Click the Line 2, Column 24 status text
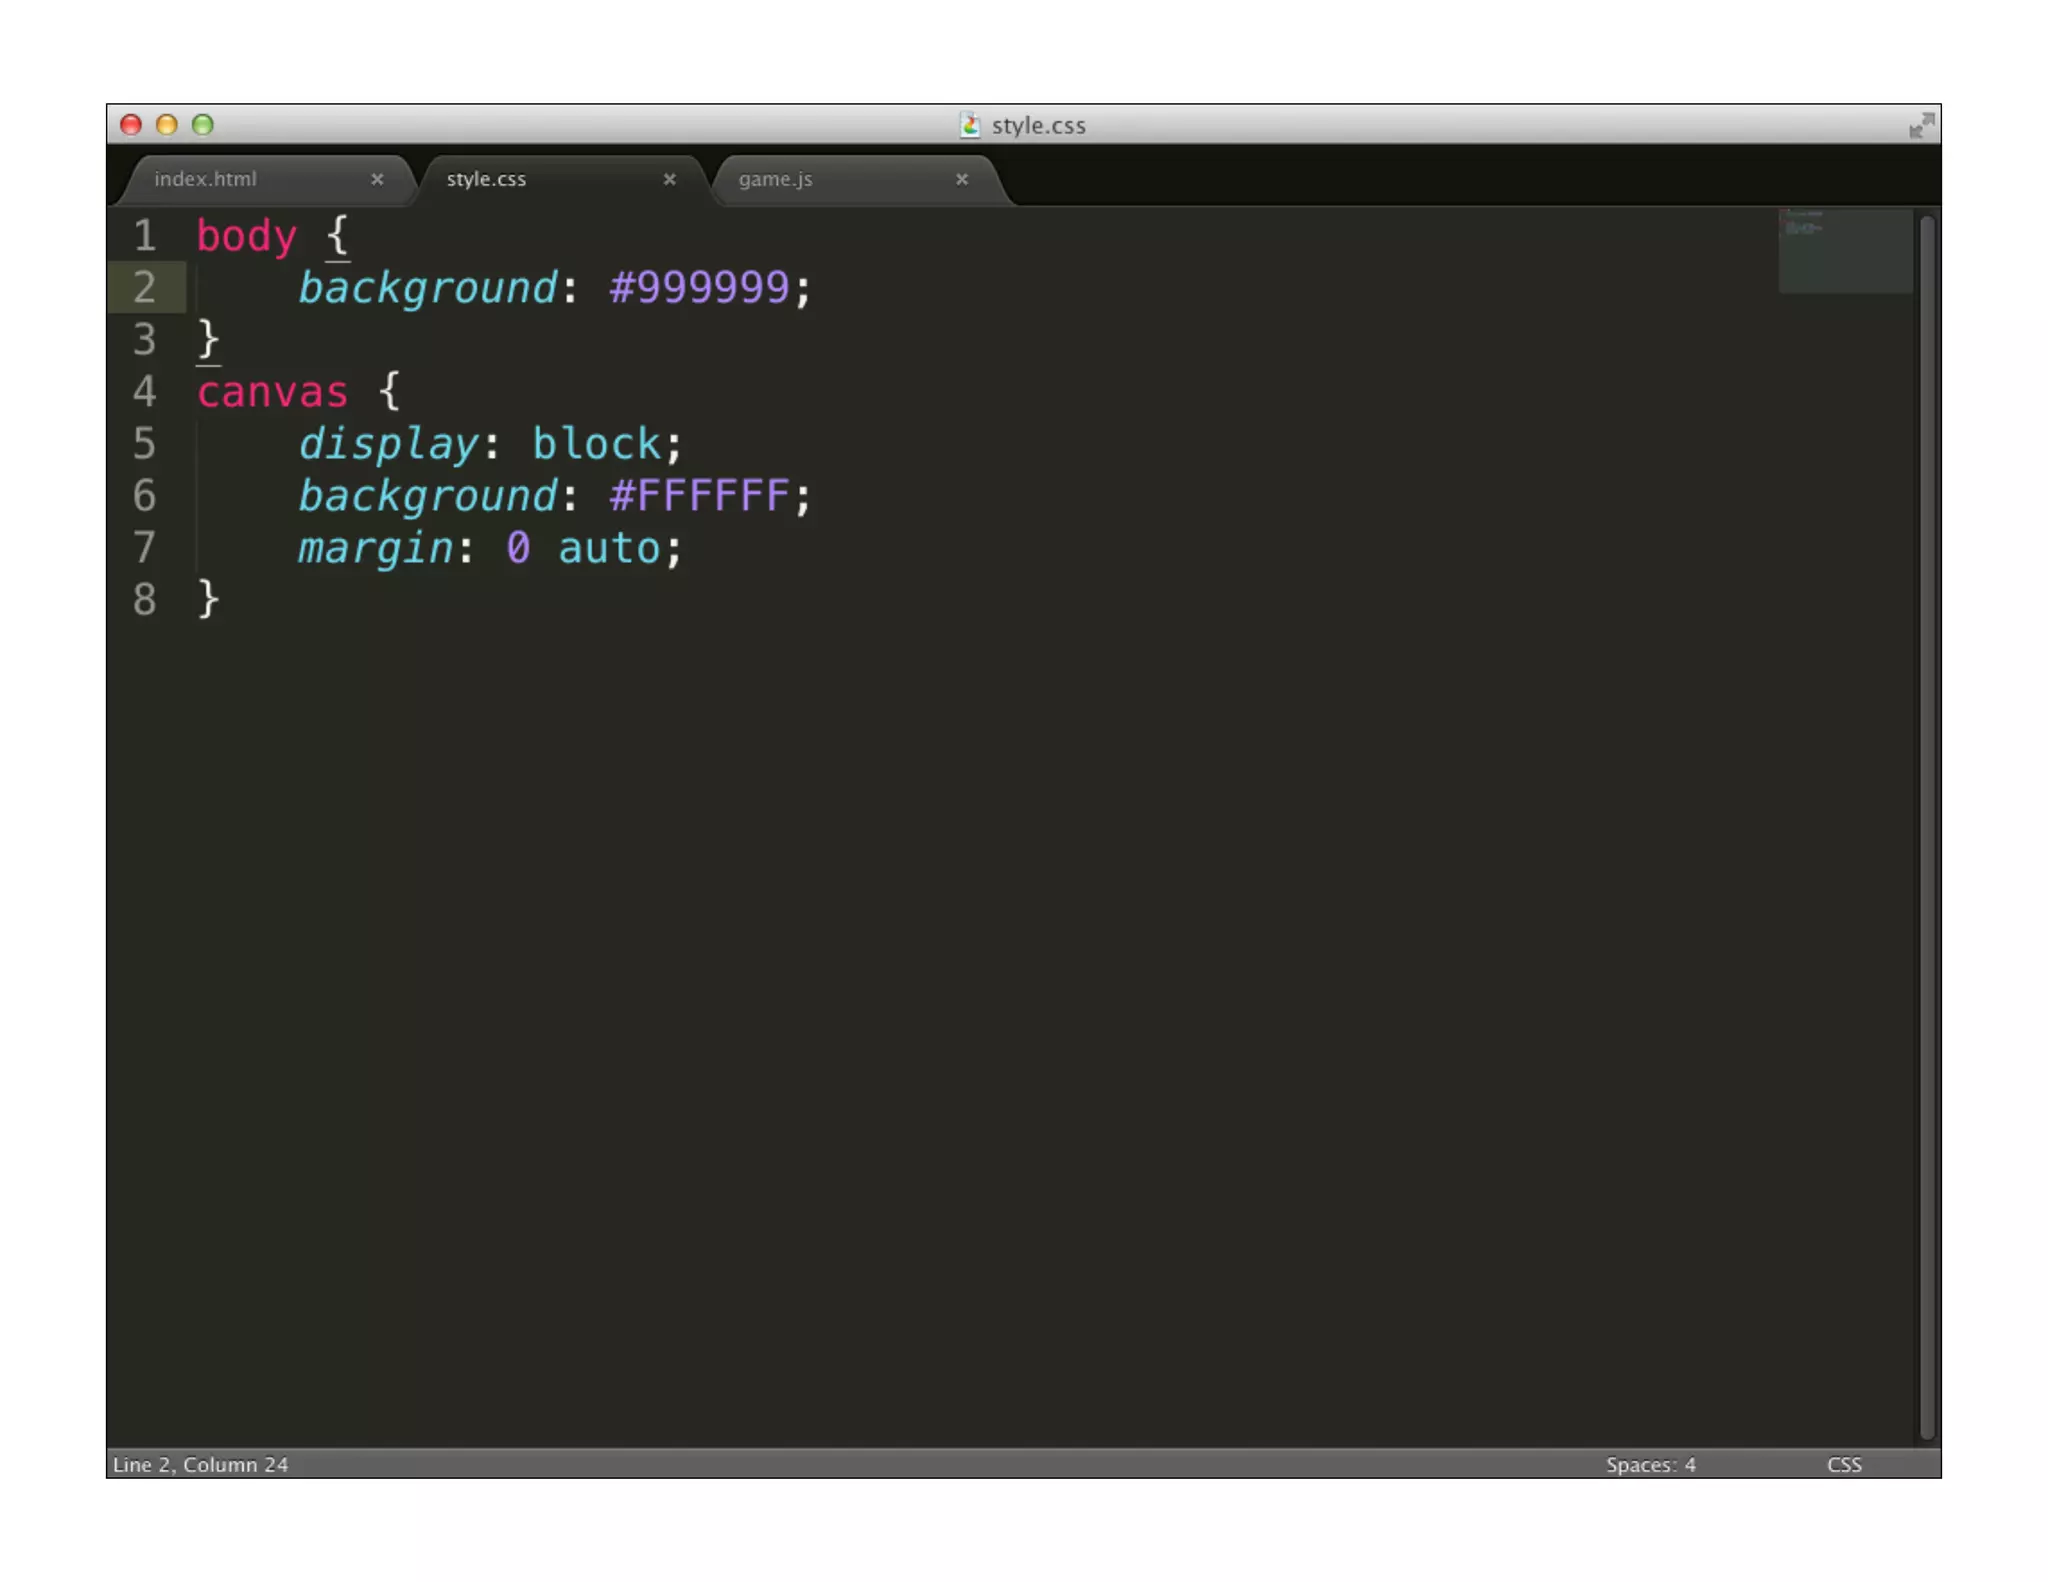The height and width of the screenshot is (1582, 2048). tap(200, 1464)
